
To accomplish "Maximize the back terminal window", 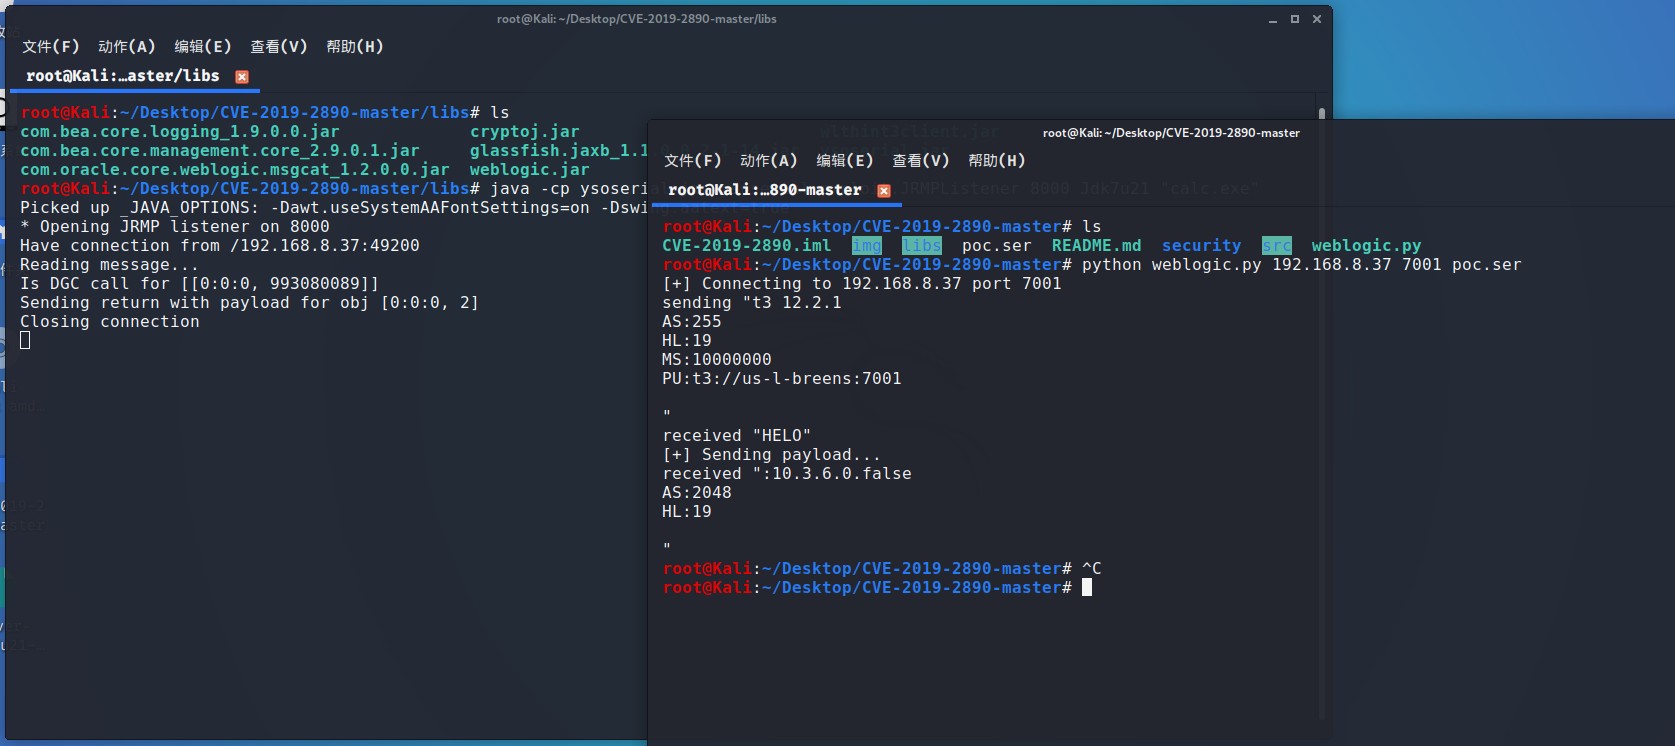I will pos(1295,19).
